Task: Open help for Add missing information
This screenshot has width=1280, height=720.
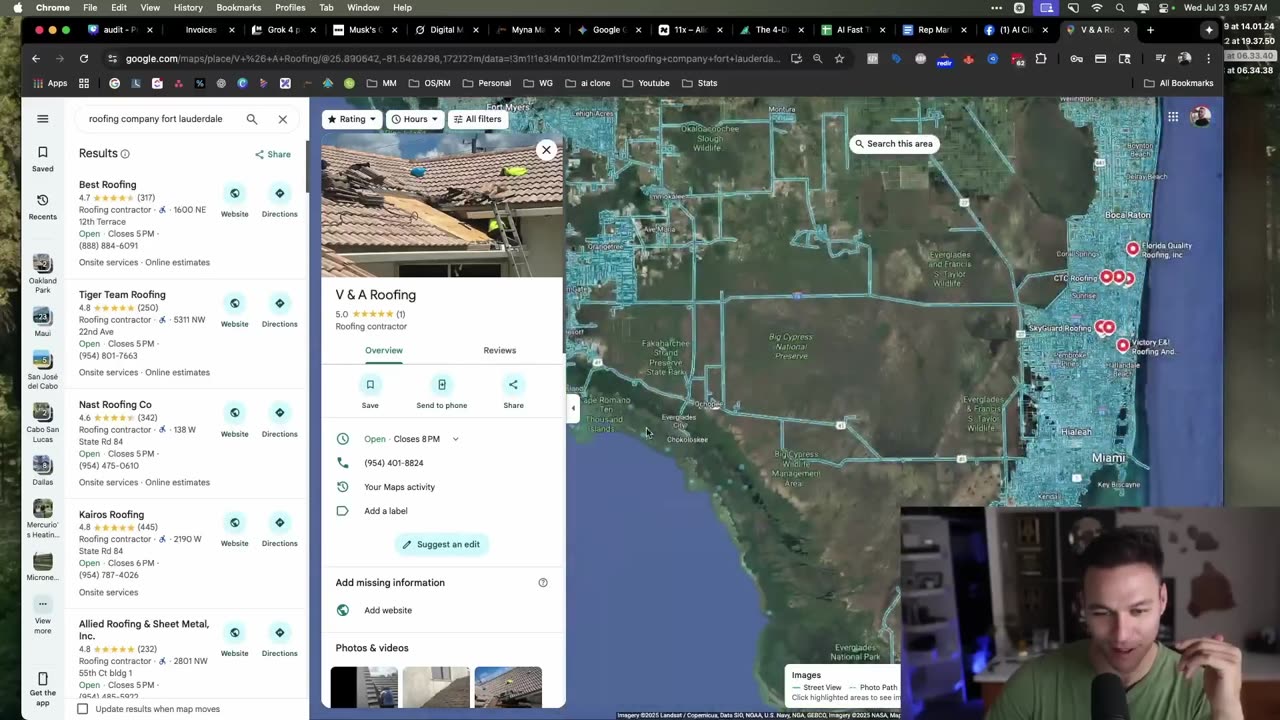Action: tap(543, 583)
